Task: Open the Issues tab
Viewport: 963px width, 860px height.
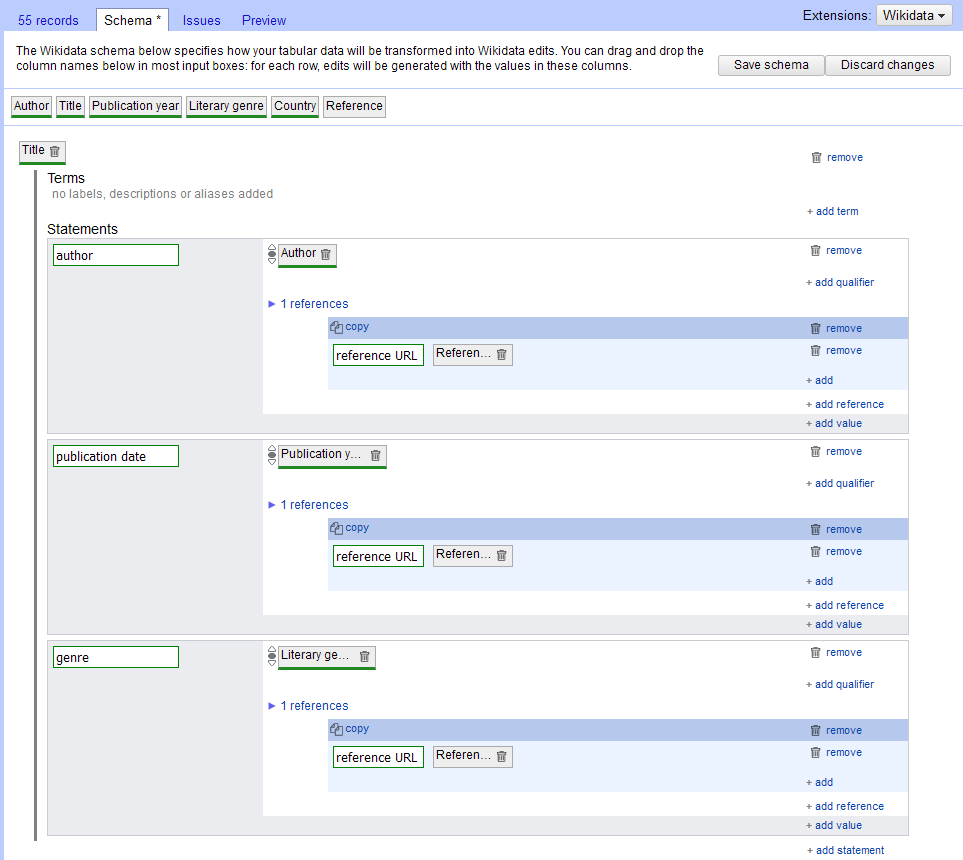Action: point(201,20)
